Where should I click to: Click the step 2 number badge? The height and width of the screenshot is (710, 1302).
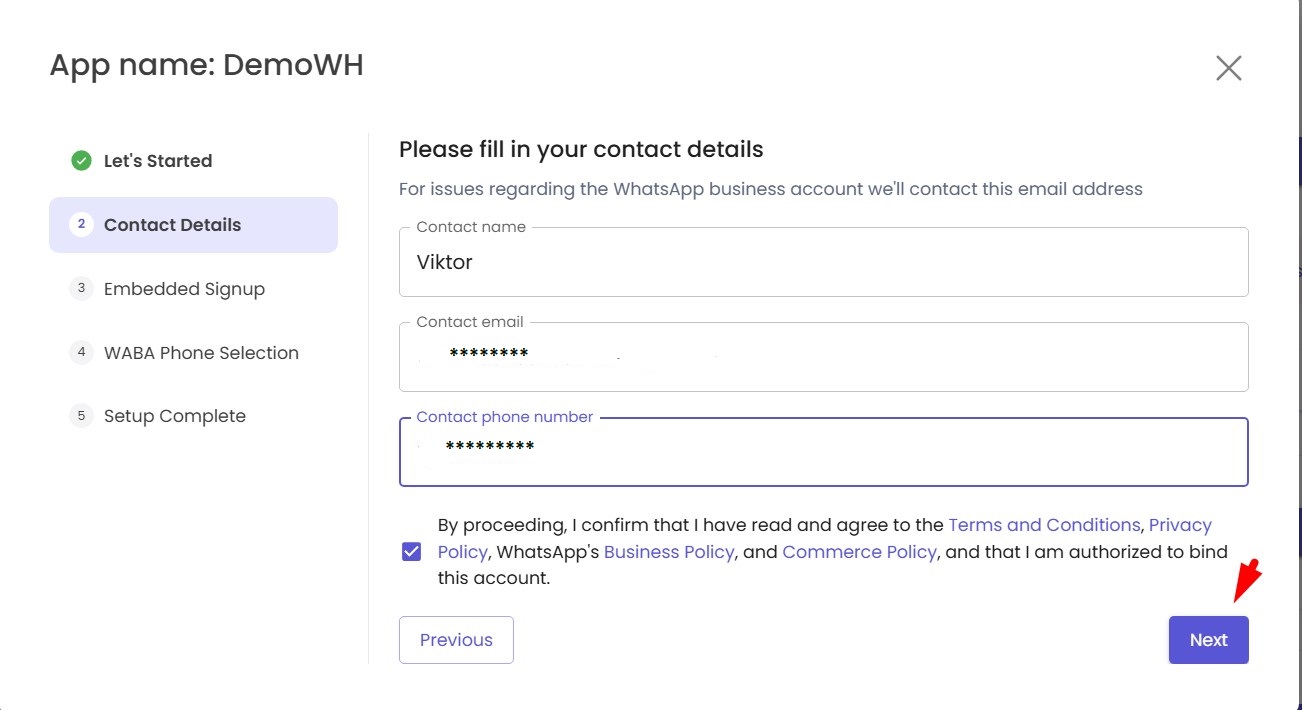pyautogui.click(x=81, y=225)
